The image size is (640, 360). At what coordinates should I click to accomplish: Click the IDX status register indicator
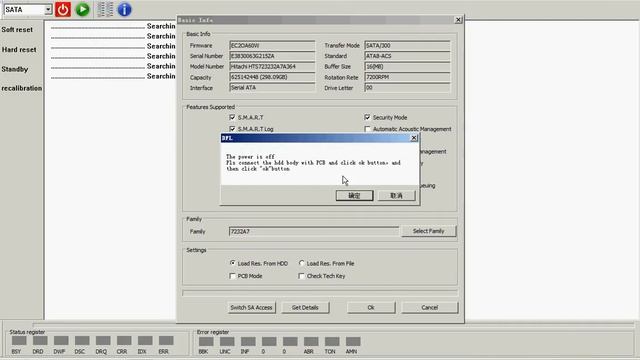[145, 340]
